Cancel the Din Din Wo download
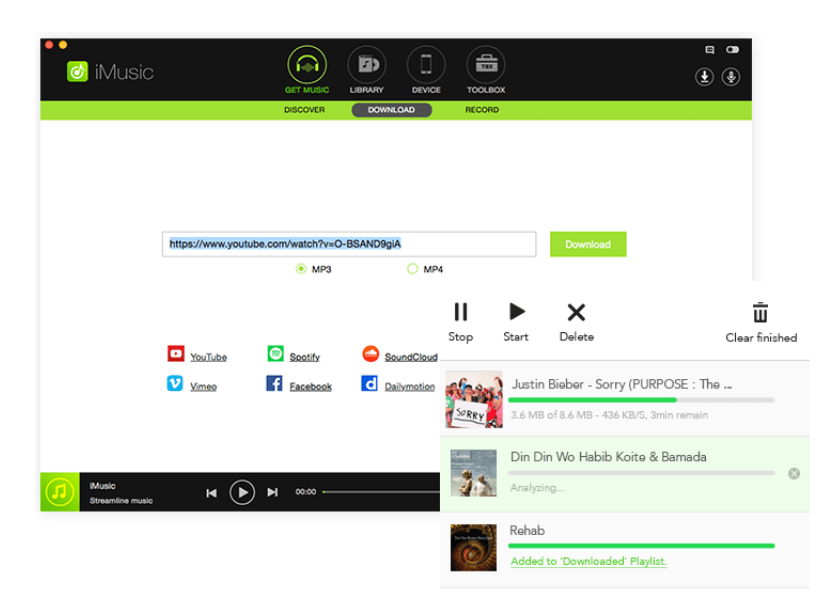840x612 pixels. 794,473
